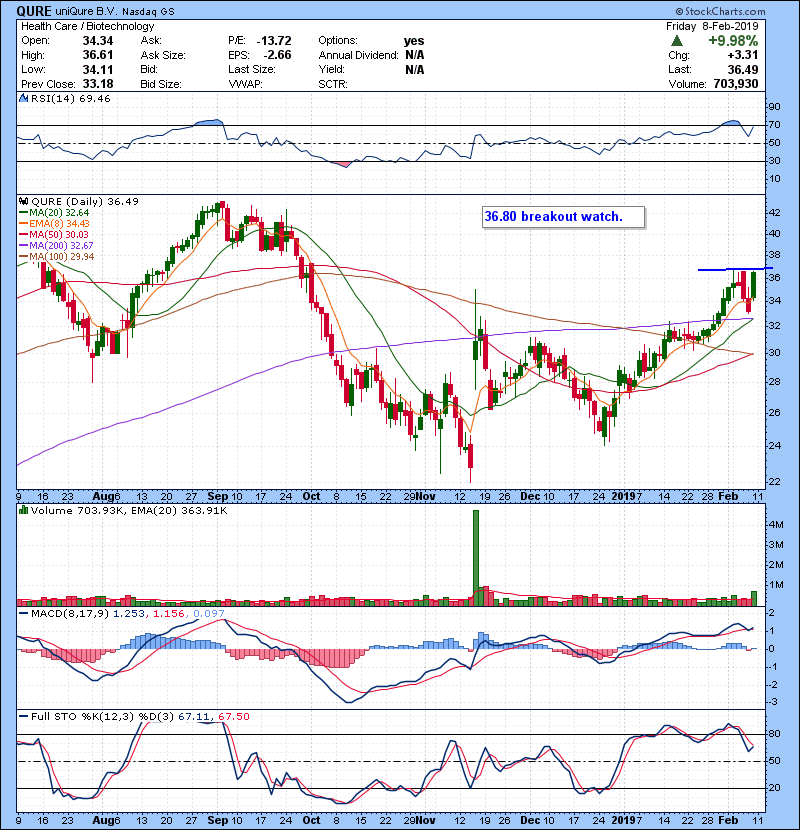Click the RSI line icon beside RSI(14)
The width and height of the screenshot is (800, 830).
(x=23, y=98)
